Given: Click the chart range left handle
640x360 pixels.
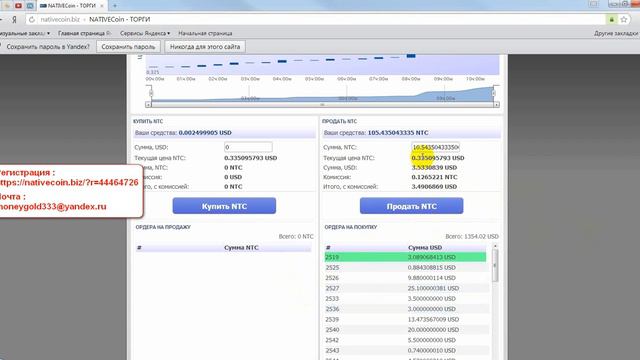Looking at the screenshot, I should (150, 94).
